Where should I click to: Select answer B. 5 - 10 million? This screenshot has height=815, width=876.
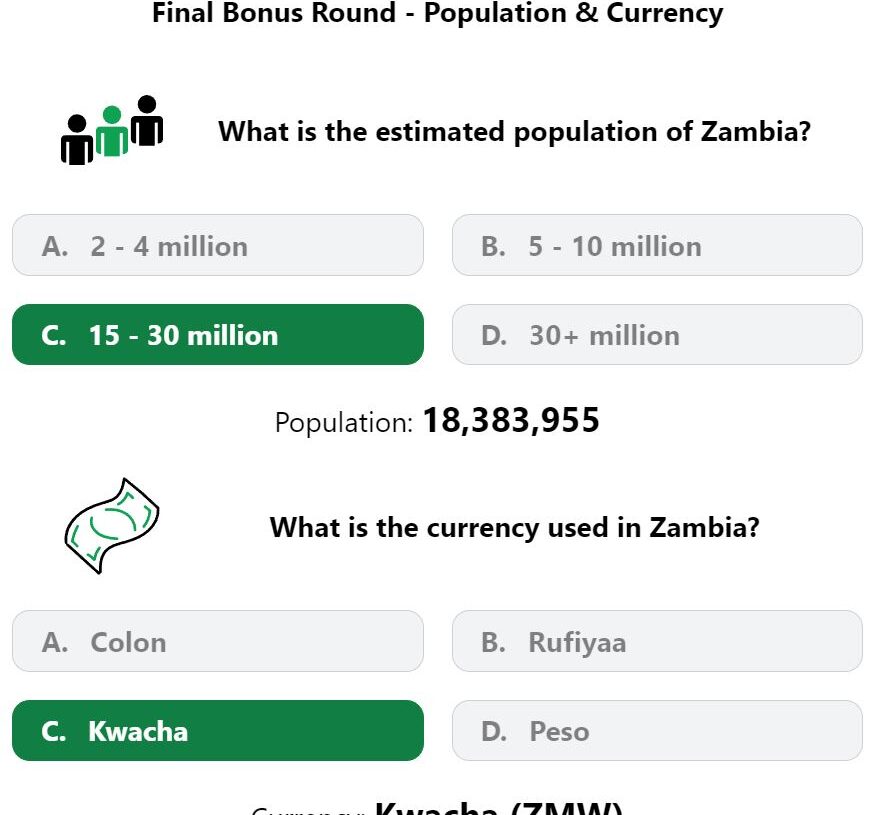point(657,245)
